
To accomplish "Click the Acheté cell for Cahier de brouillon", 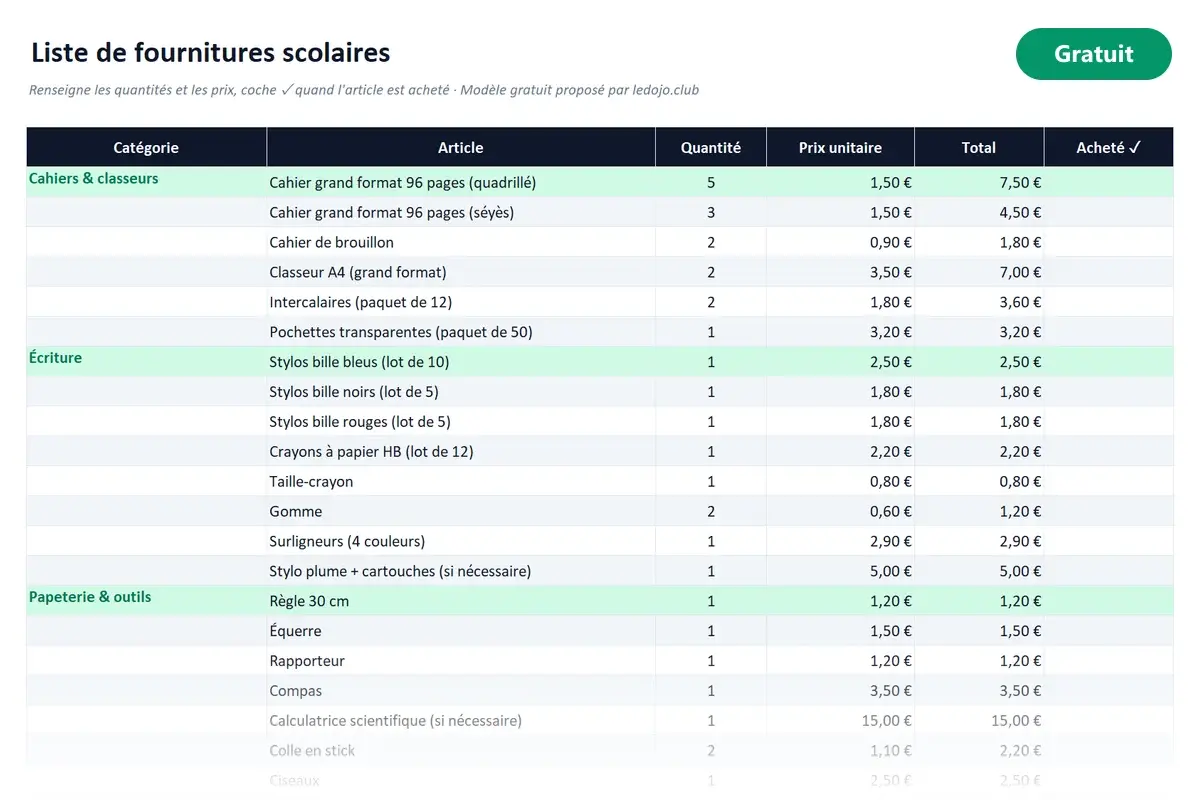I will [x=1109, y=242].
